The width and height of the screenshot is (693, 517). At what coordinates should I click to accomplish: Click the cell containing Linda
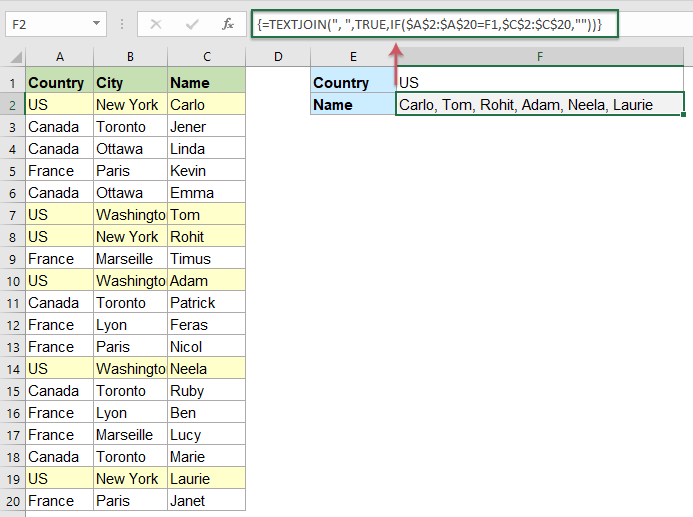tap(206, 149)
